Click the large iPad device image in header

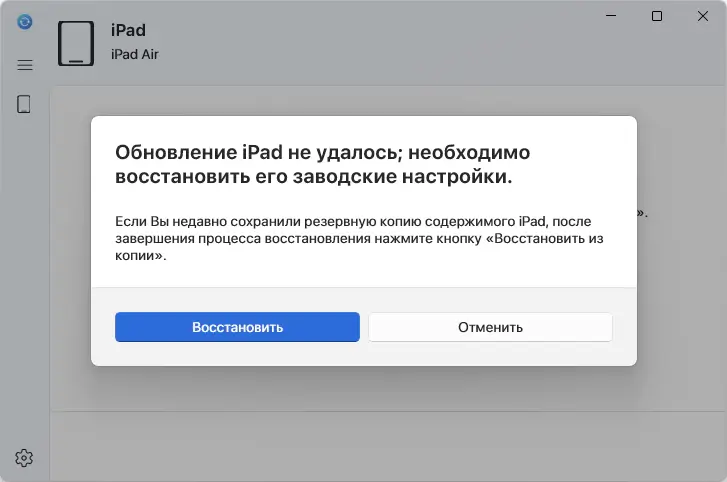pyautogui.click(x=76, y=43)
